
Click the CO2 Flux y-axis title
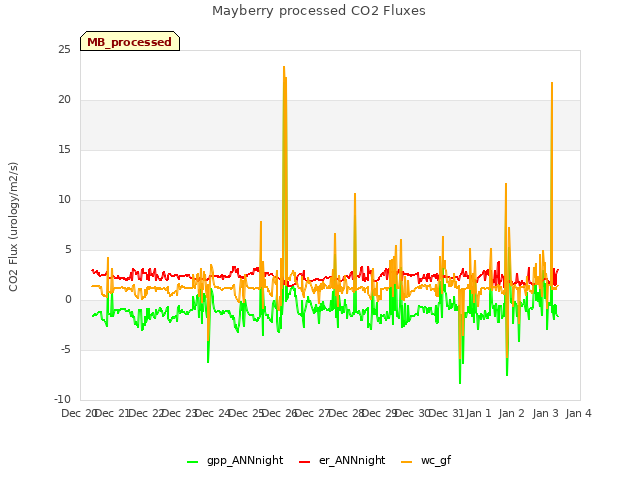tap(13, 227)
